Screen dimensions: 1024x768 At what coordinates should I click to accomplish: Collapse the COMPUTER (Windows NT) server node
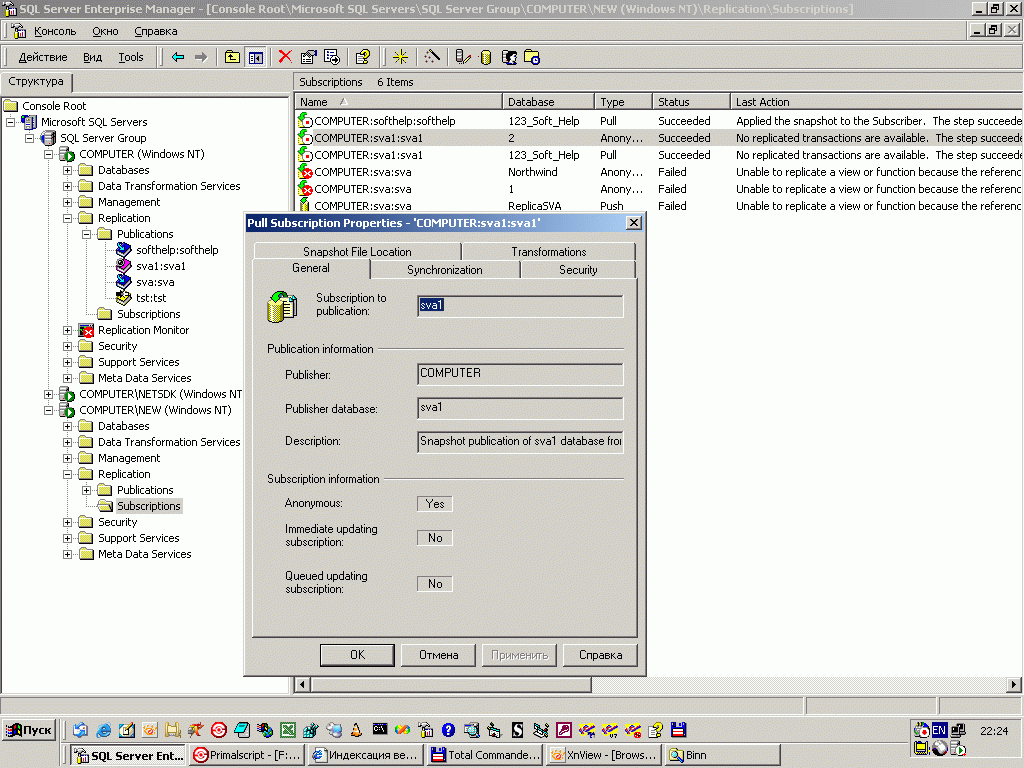(48, 155)
